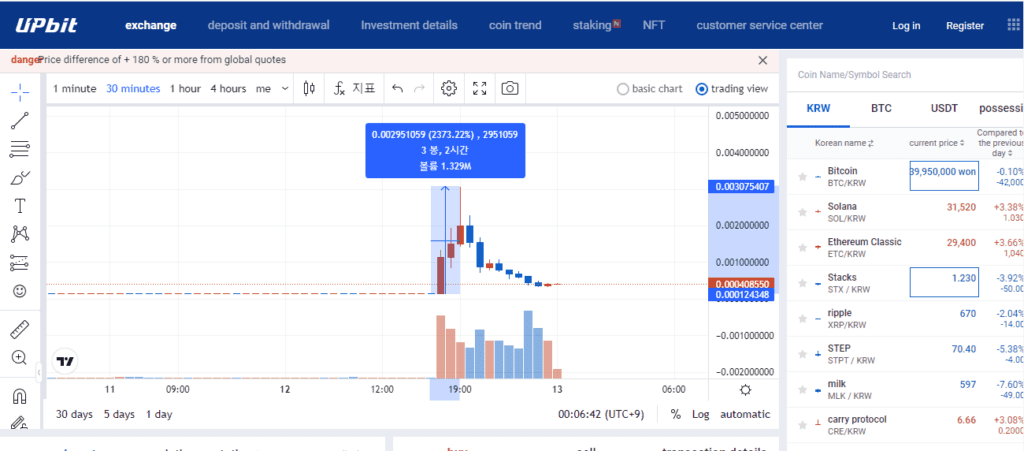
Task: Set chart interval to 4 hours
Action: coord(228,89)
